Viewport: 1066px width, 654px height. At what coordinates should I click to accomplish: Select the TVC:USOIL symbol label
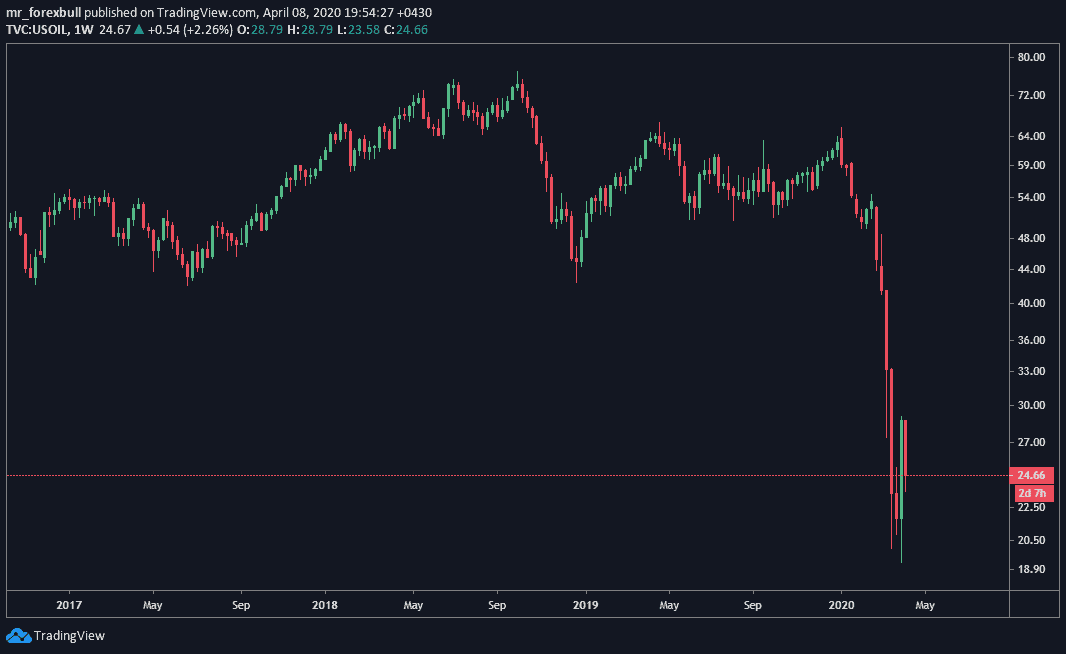(x=39, y=30)
